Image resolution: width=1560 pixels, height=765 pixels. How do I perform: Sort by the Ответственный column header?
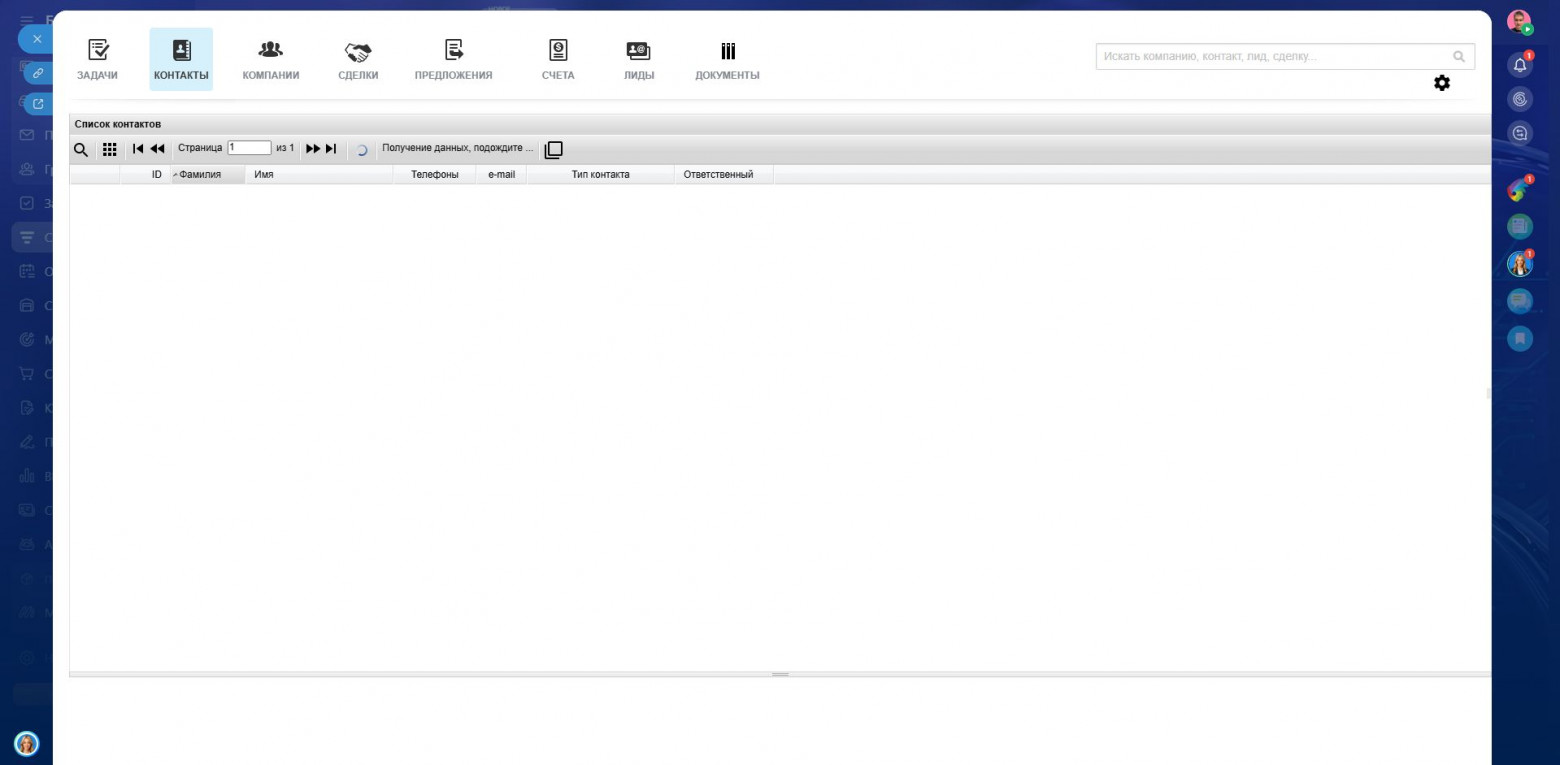click(718, 174)
